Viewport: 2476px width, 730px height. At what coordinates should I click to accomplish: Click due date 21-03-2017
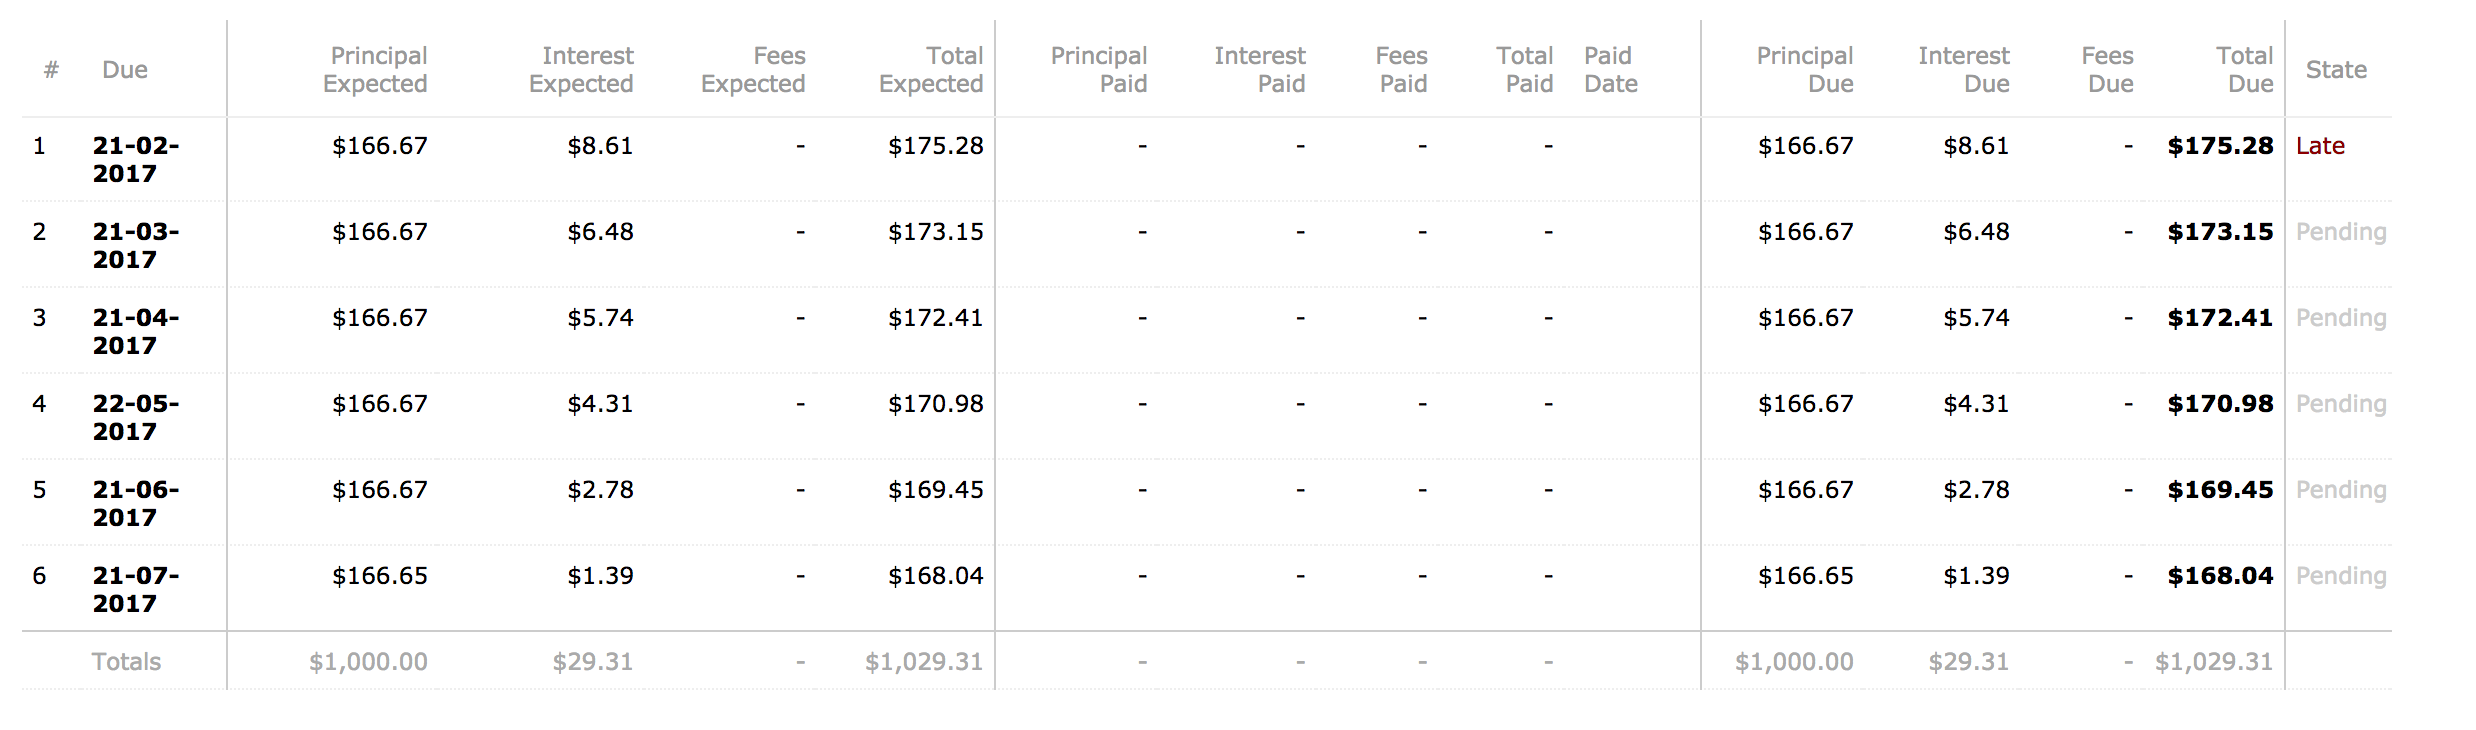click(136, 246)
